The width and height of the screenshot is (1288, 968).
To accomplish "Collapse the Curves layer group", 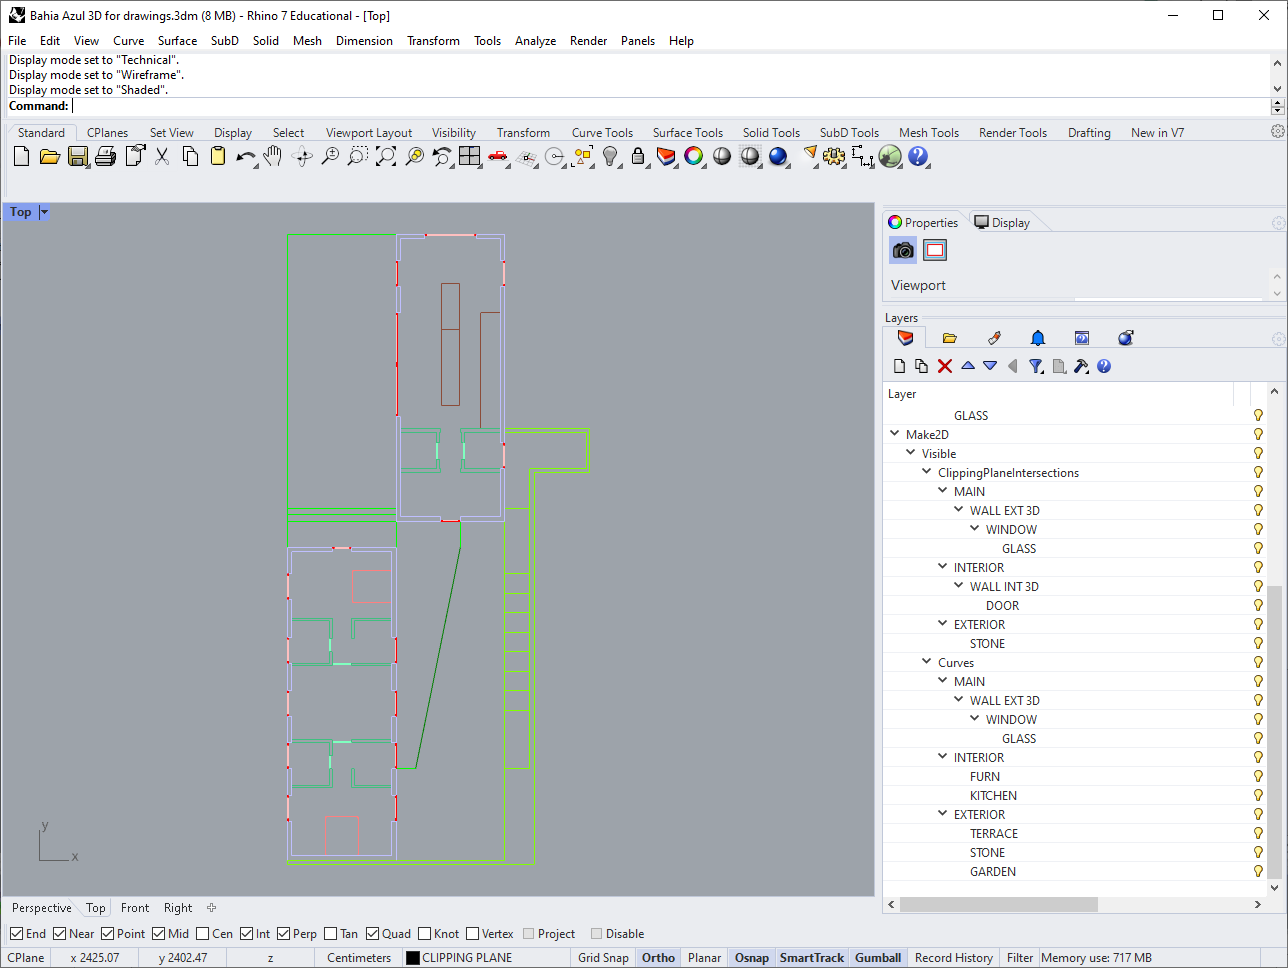I will coord(927,663).
